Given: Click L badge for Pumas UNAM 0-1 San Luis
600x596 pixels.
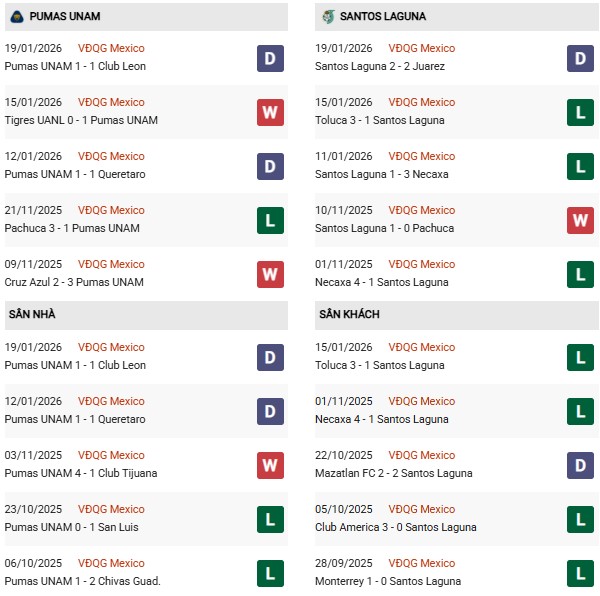Looking at the screenshot, I should [x=270, y=519].
